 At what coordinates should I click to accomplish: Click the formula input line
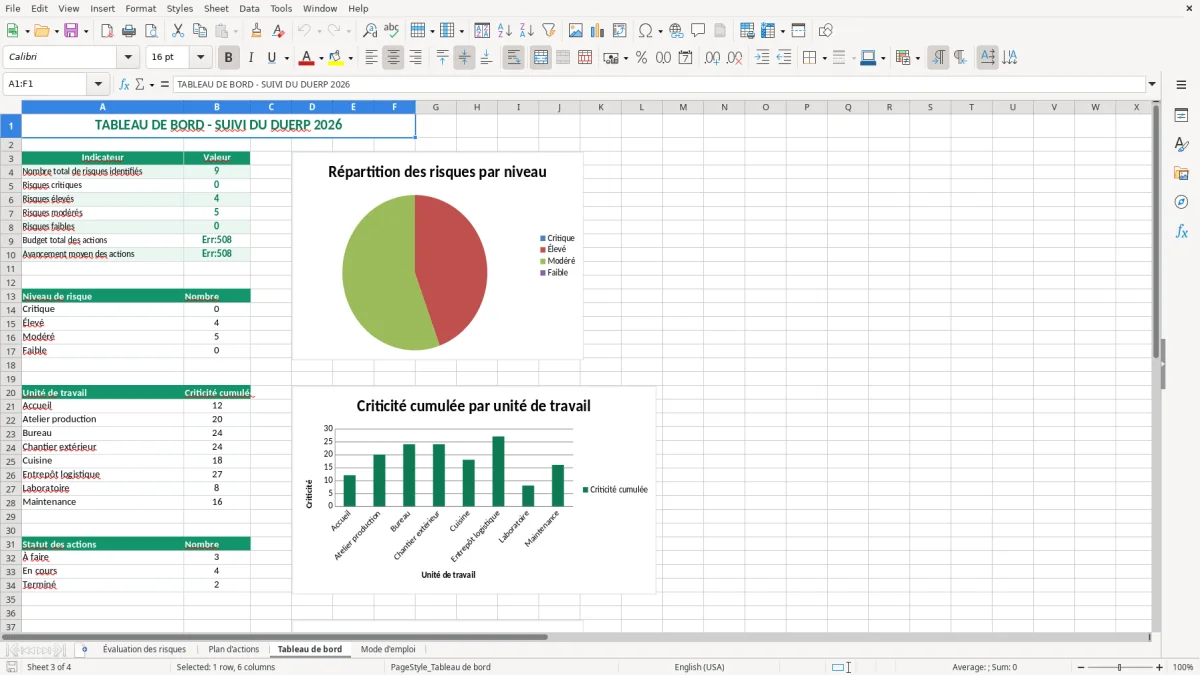658,84
